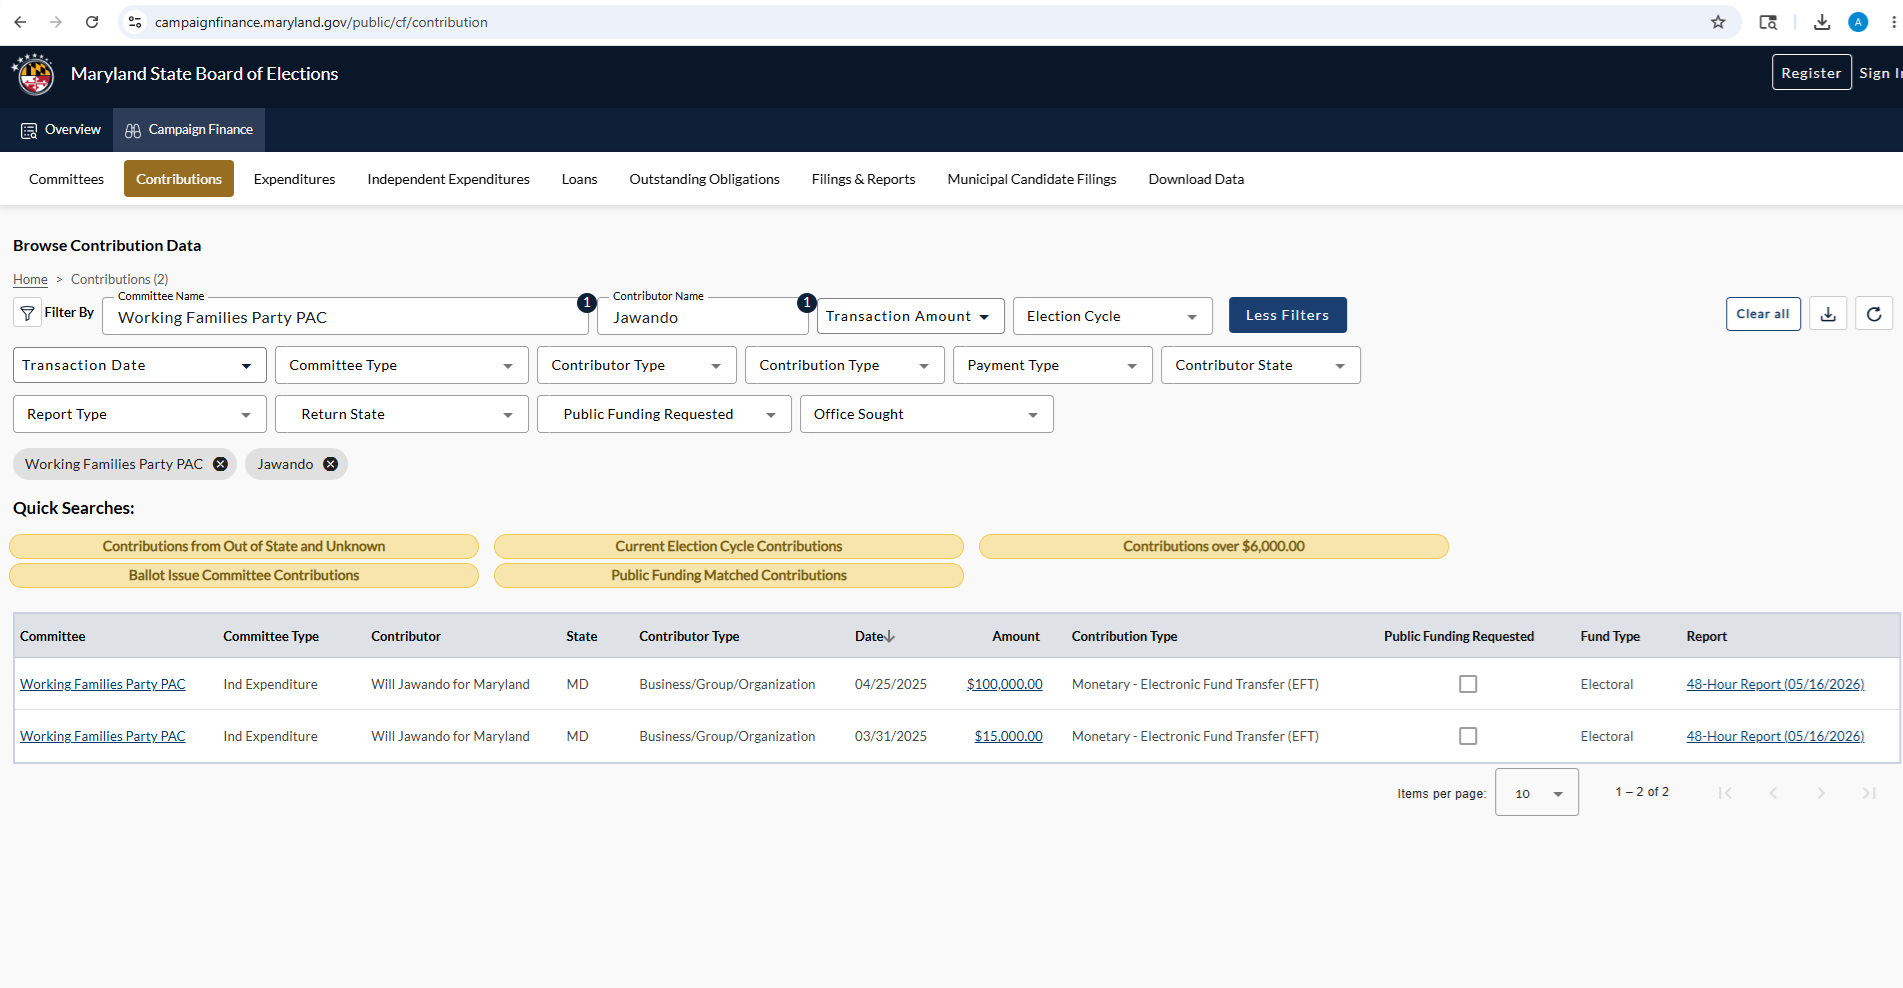Click the Clear all button
The width and height of the screenshot is (1903, 988).
tap(1763, 314)
